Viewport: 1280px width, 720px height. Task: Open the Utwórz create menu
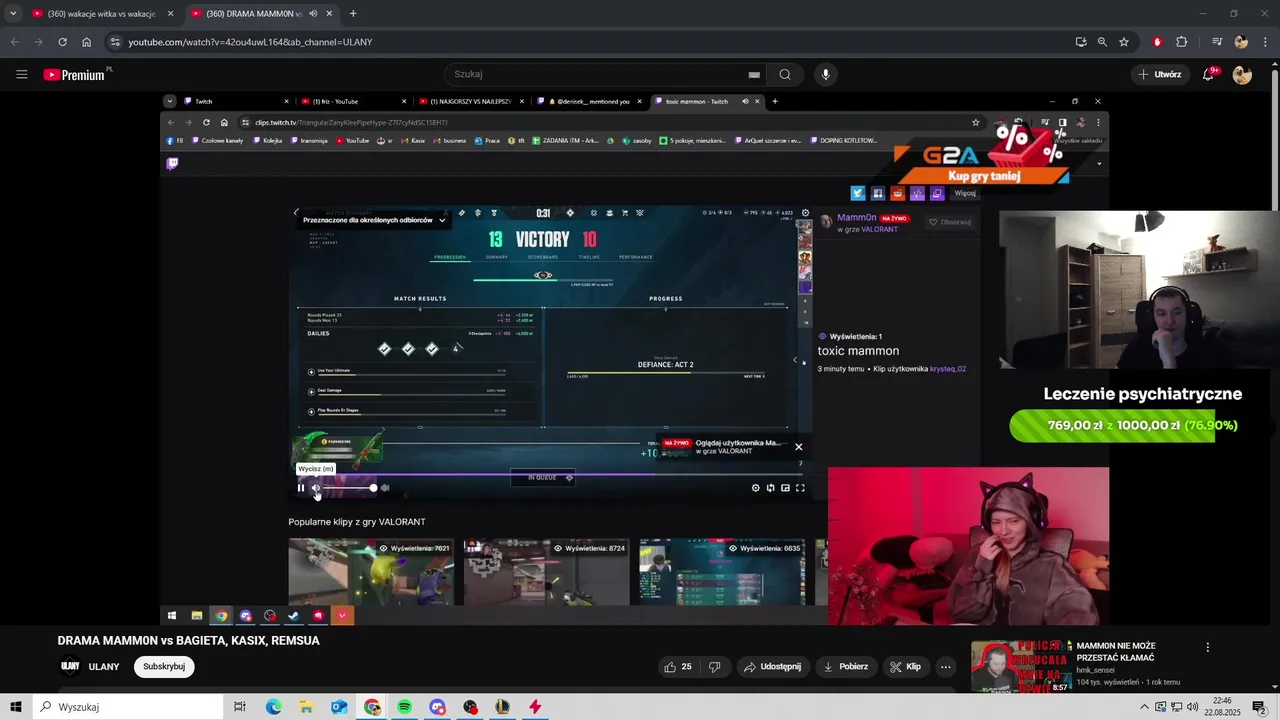click(x=1159, y=74)
